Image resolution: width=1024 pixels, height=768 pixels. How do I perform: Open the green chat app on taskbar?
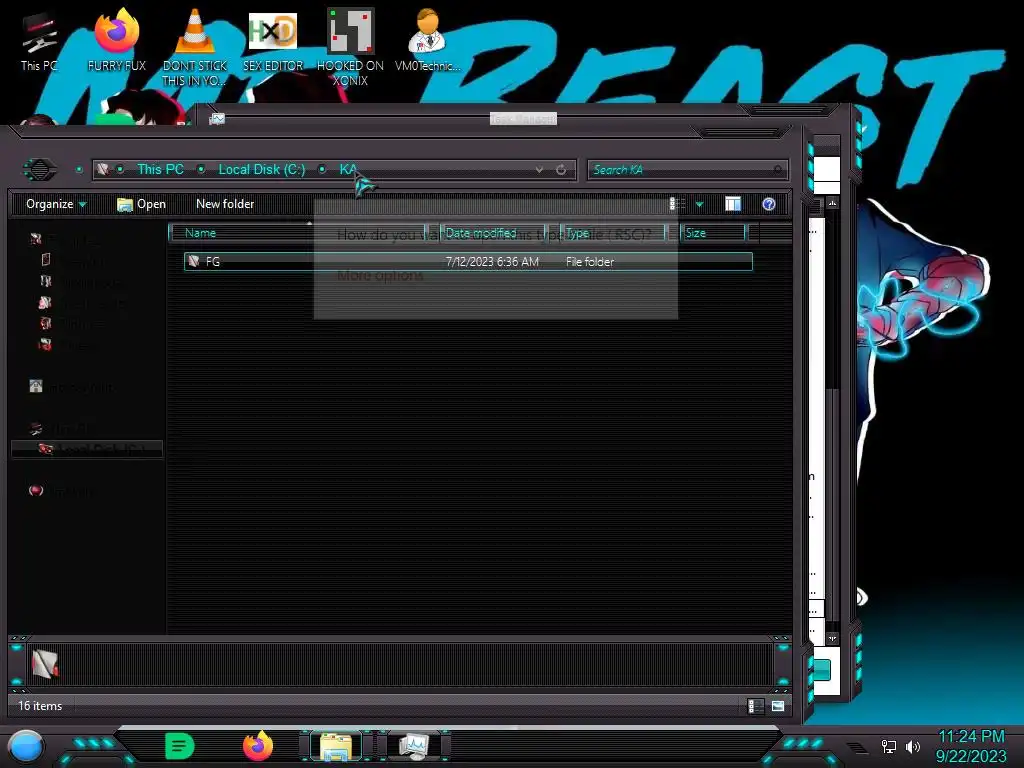tap(180, 746)
